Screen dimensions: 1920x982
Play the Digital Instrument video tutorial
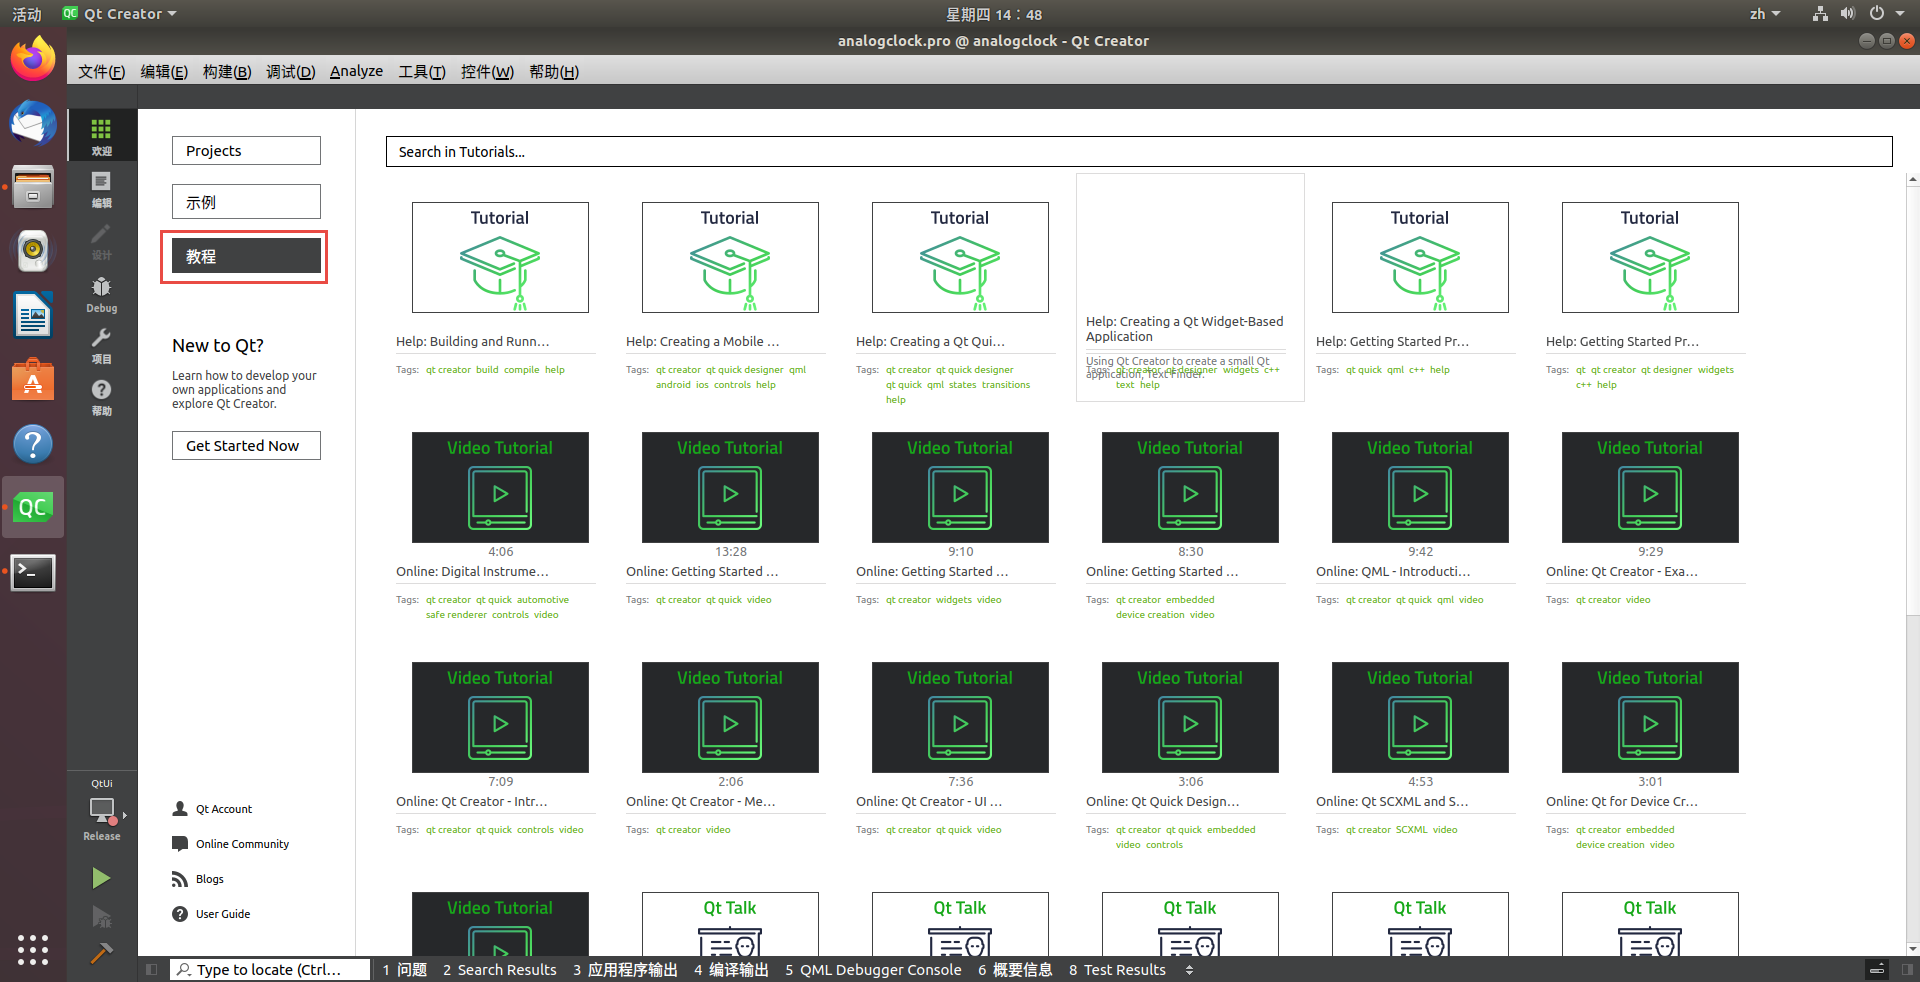coord(500,487)
